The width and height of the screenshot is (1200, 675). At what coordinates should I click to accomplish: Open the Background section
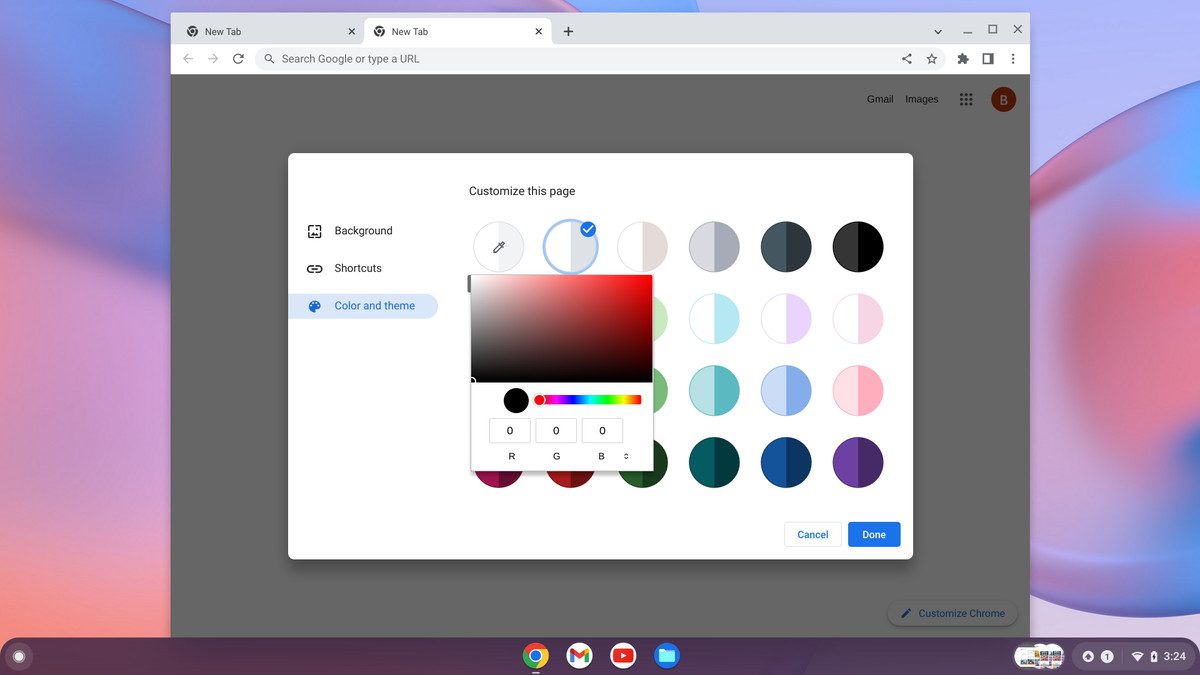click(x=363, y=231)
